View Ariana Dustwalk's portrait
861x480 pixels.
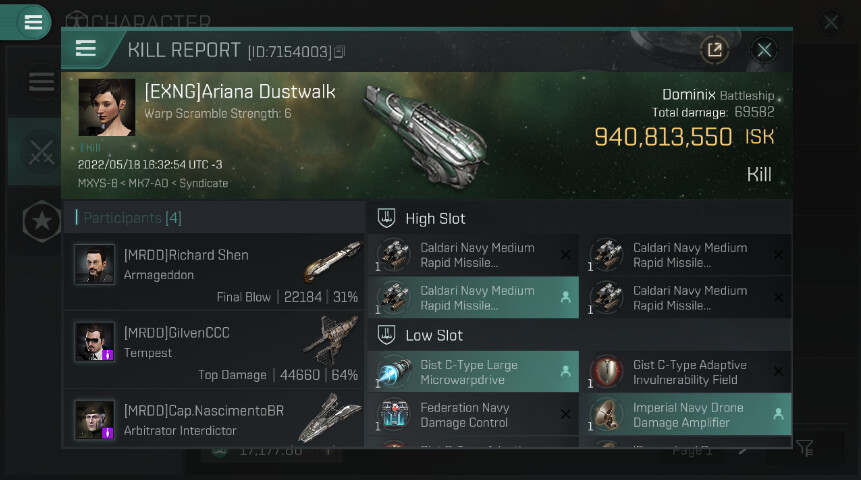click(x=107, y=108)
